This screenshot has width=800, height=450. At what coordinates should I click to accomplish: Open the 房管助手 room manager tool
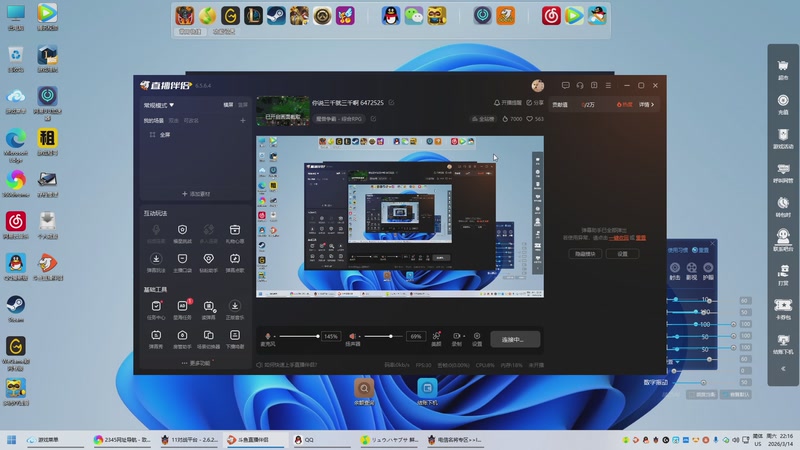tap(183, 339)
